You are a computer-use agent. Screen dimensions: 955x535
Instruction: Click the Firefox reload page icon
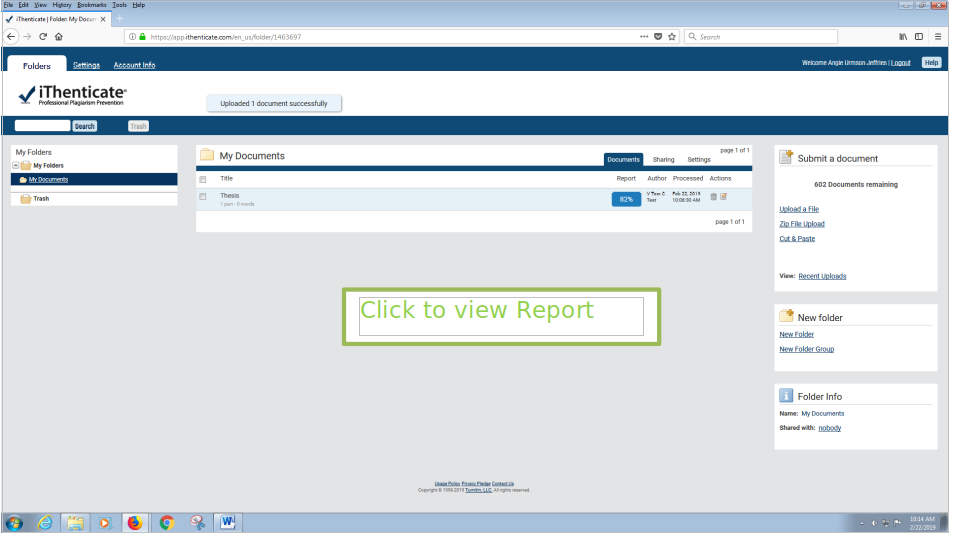point(43,36)
